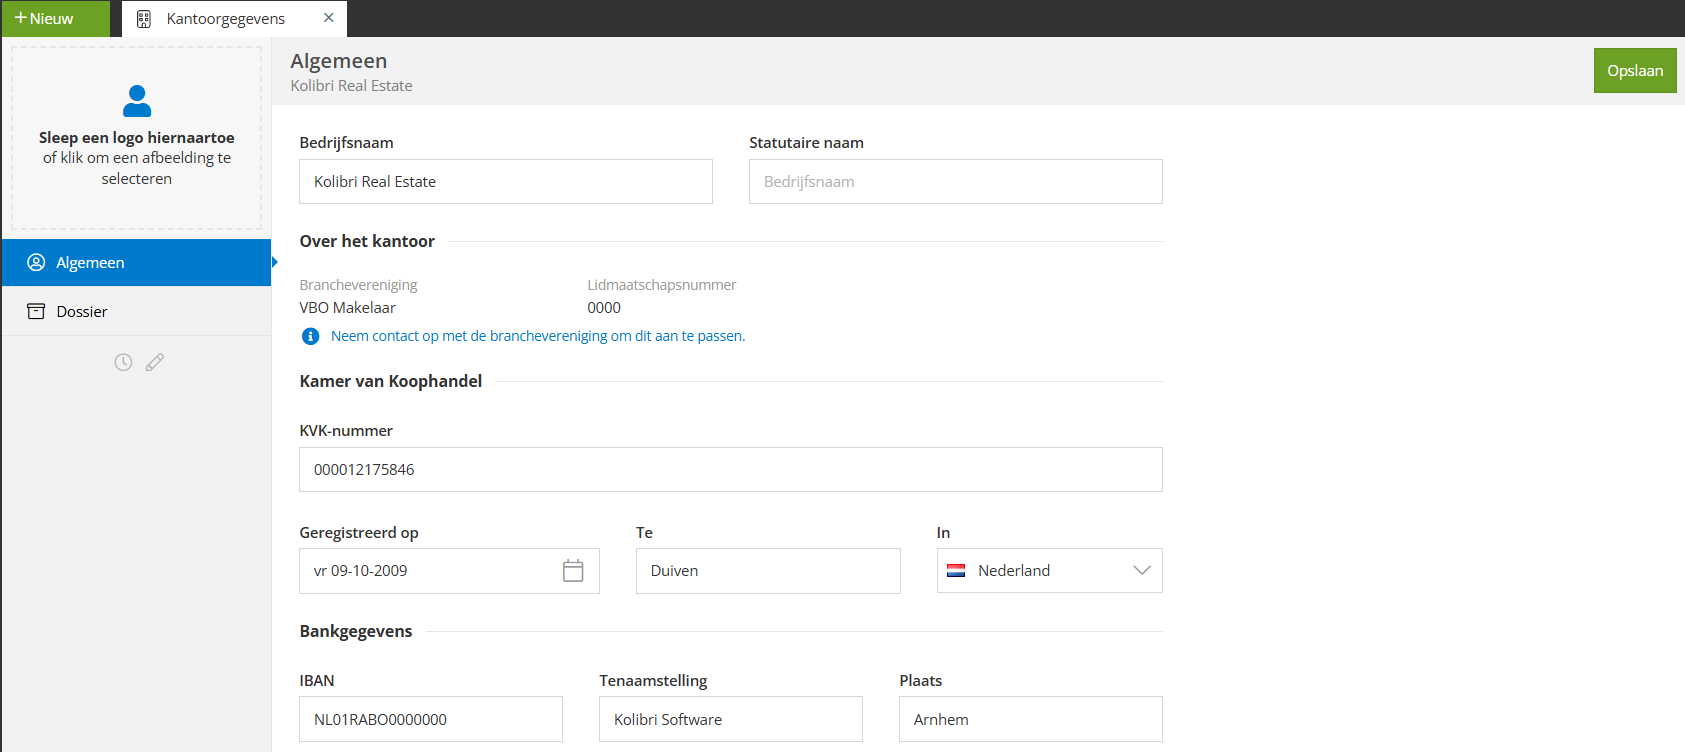This screenshot has height=752, width=1685.
Task: Click the IBAN input field
Action: tap(430, 720)
